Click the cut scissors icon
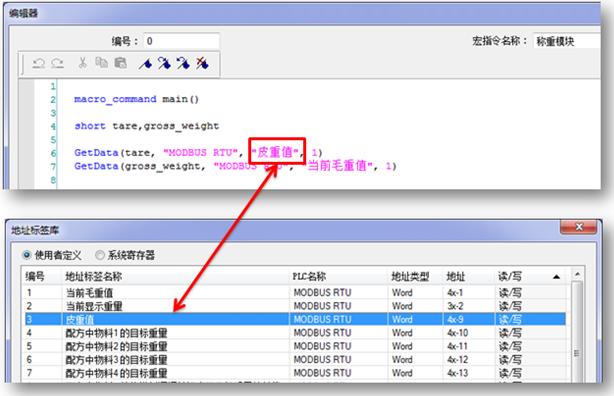 pyautogui.click(x=82, y=63)
